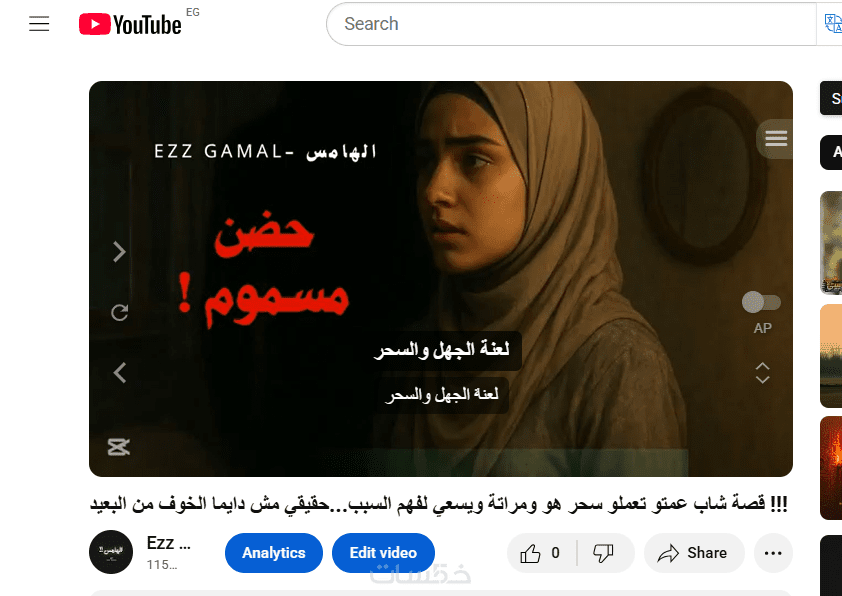
Task: Open the three-line menu on video
Action: tap(775, 139)
